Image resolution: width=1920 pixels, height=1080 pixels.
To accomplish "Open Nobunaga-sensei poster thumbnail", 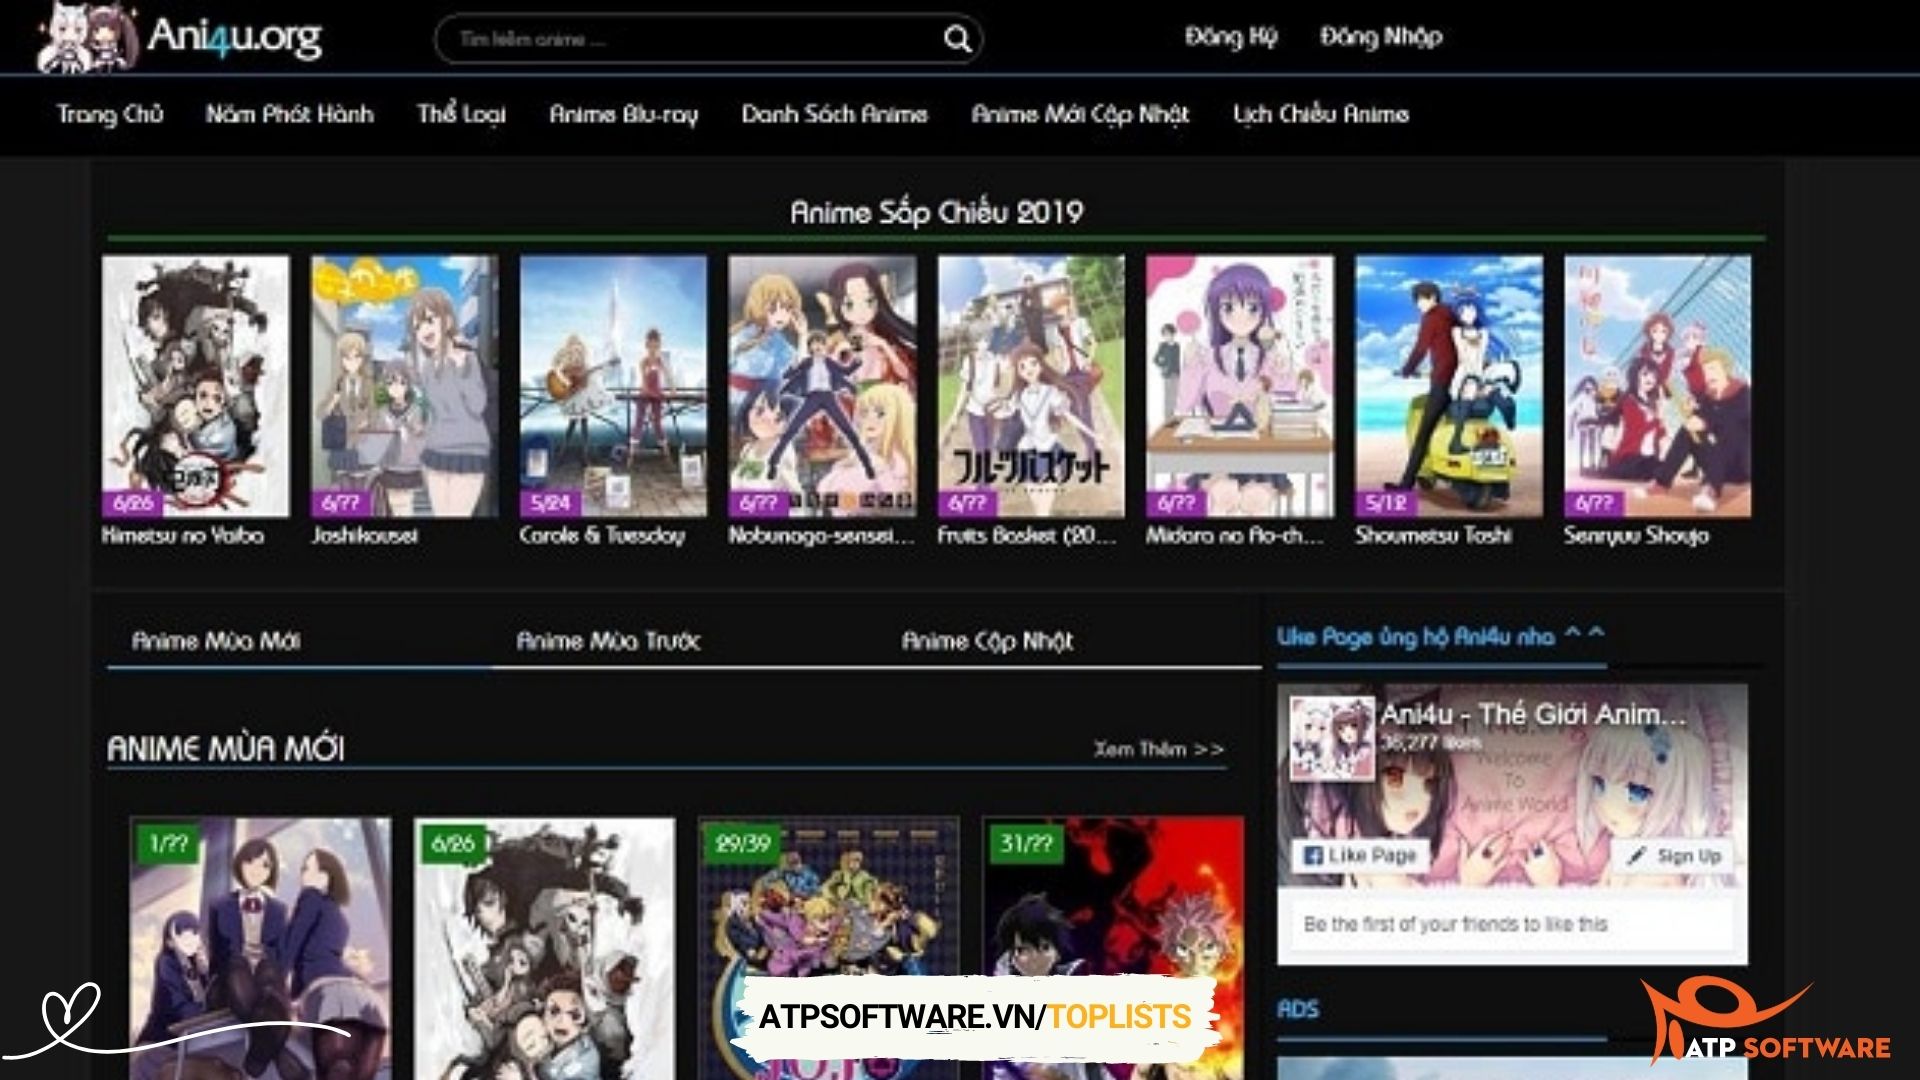I will coord(822,386).
